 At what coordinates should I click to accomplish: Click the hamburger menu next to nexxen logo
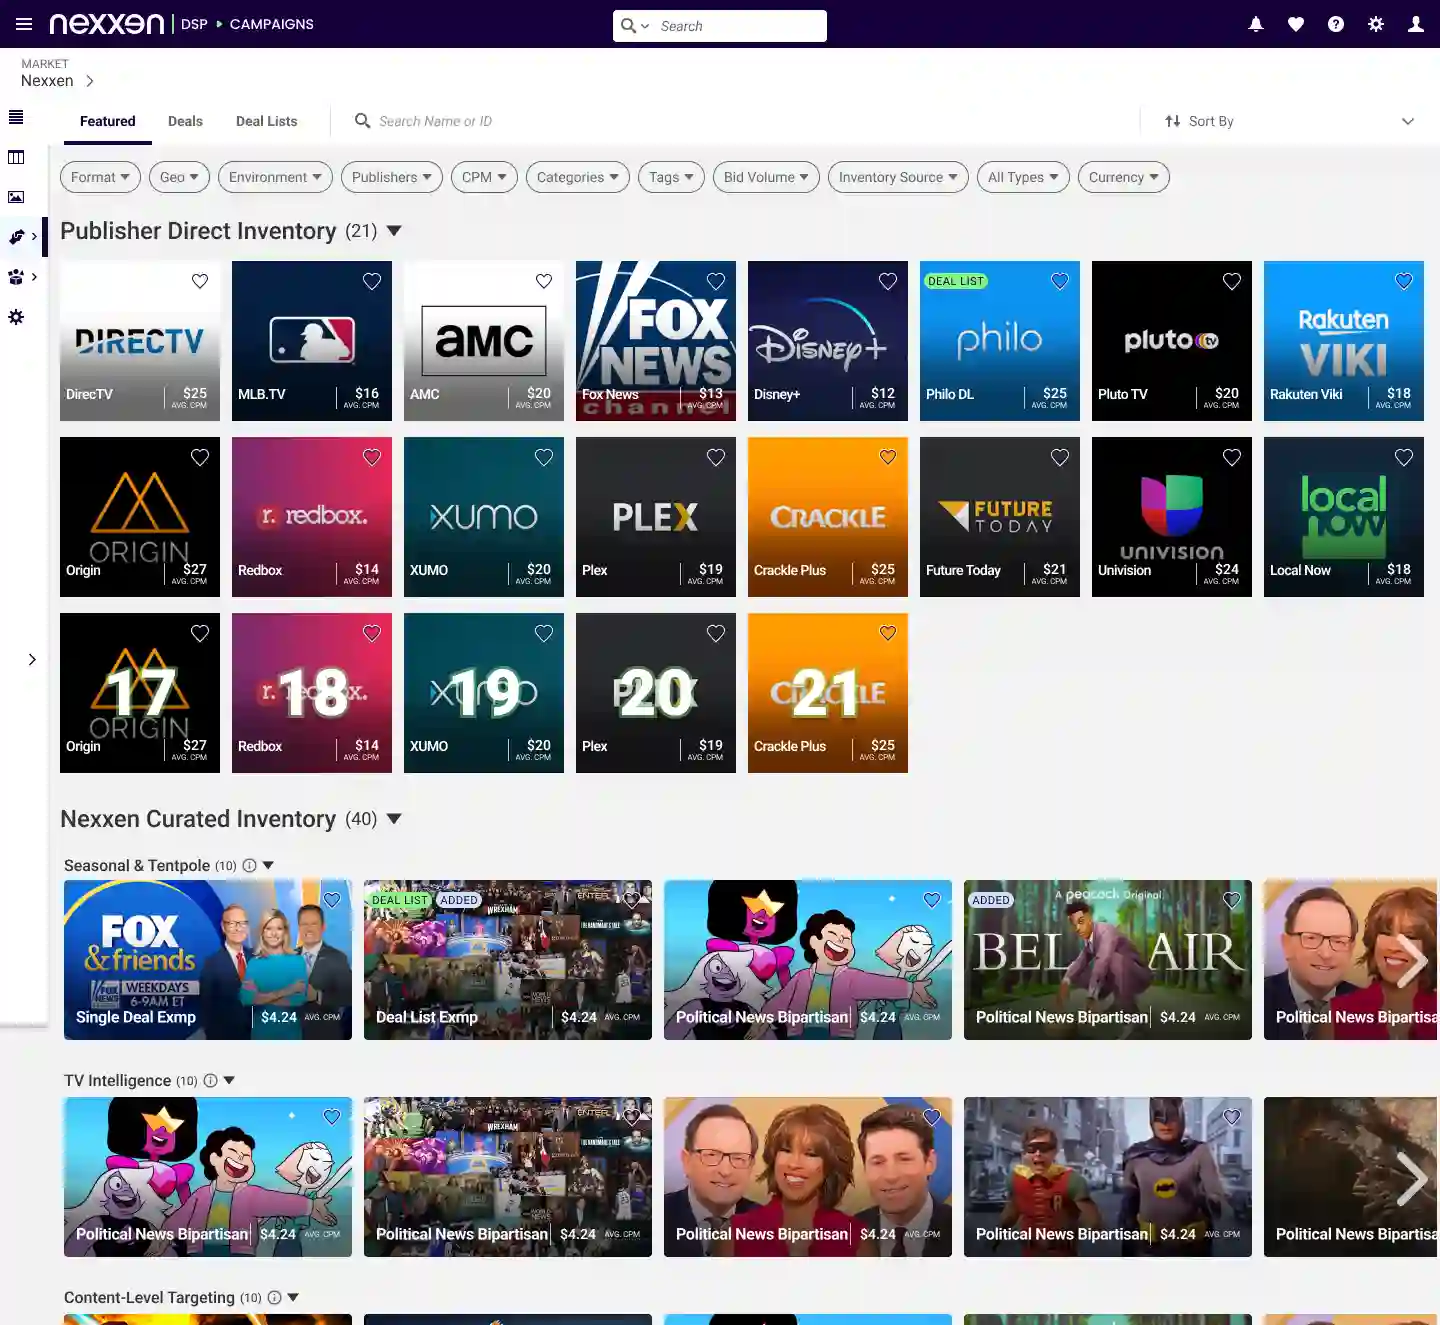pos(23,24)
